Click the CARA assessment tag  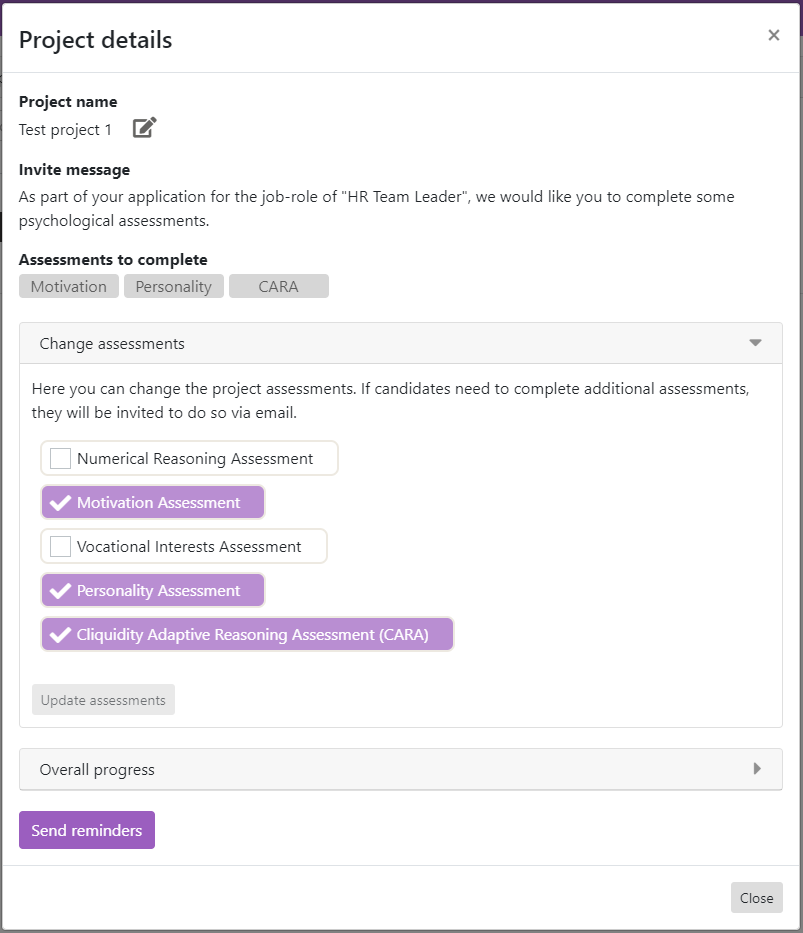point(278,287)
